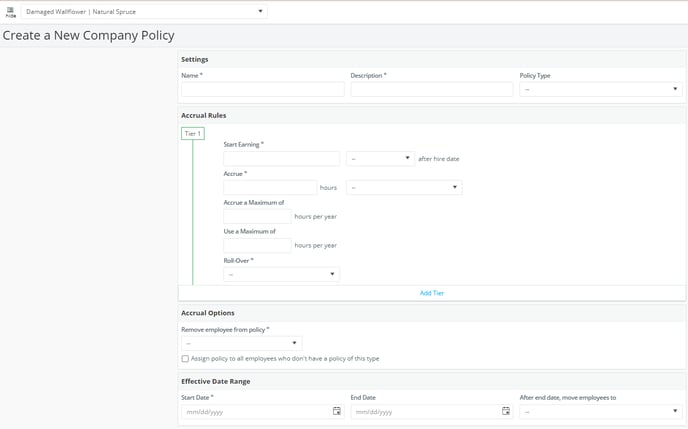The image size is (688, 429).
Task: Open Remove employee from policy dropdown
Action: (x=241, y=343)
